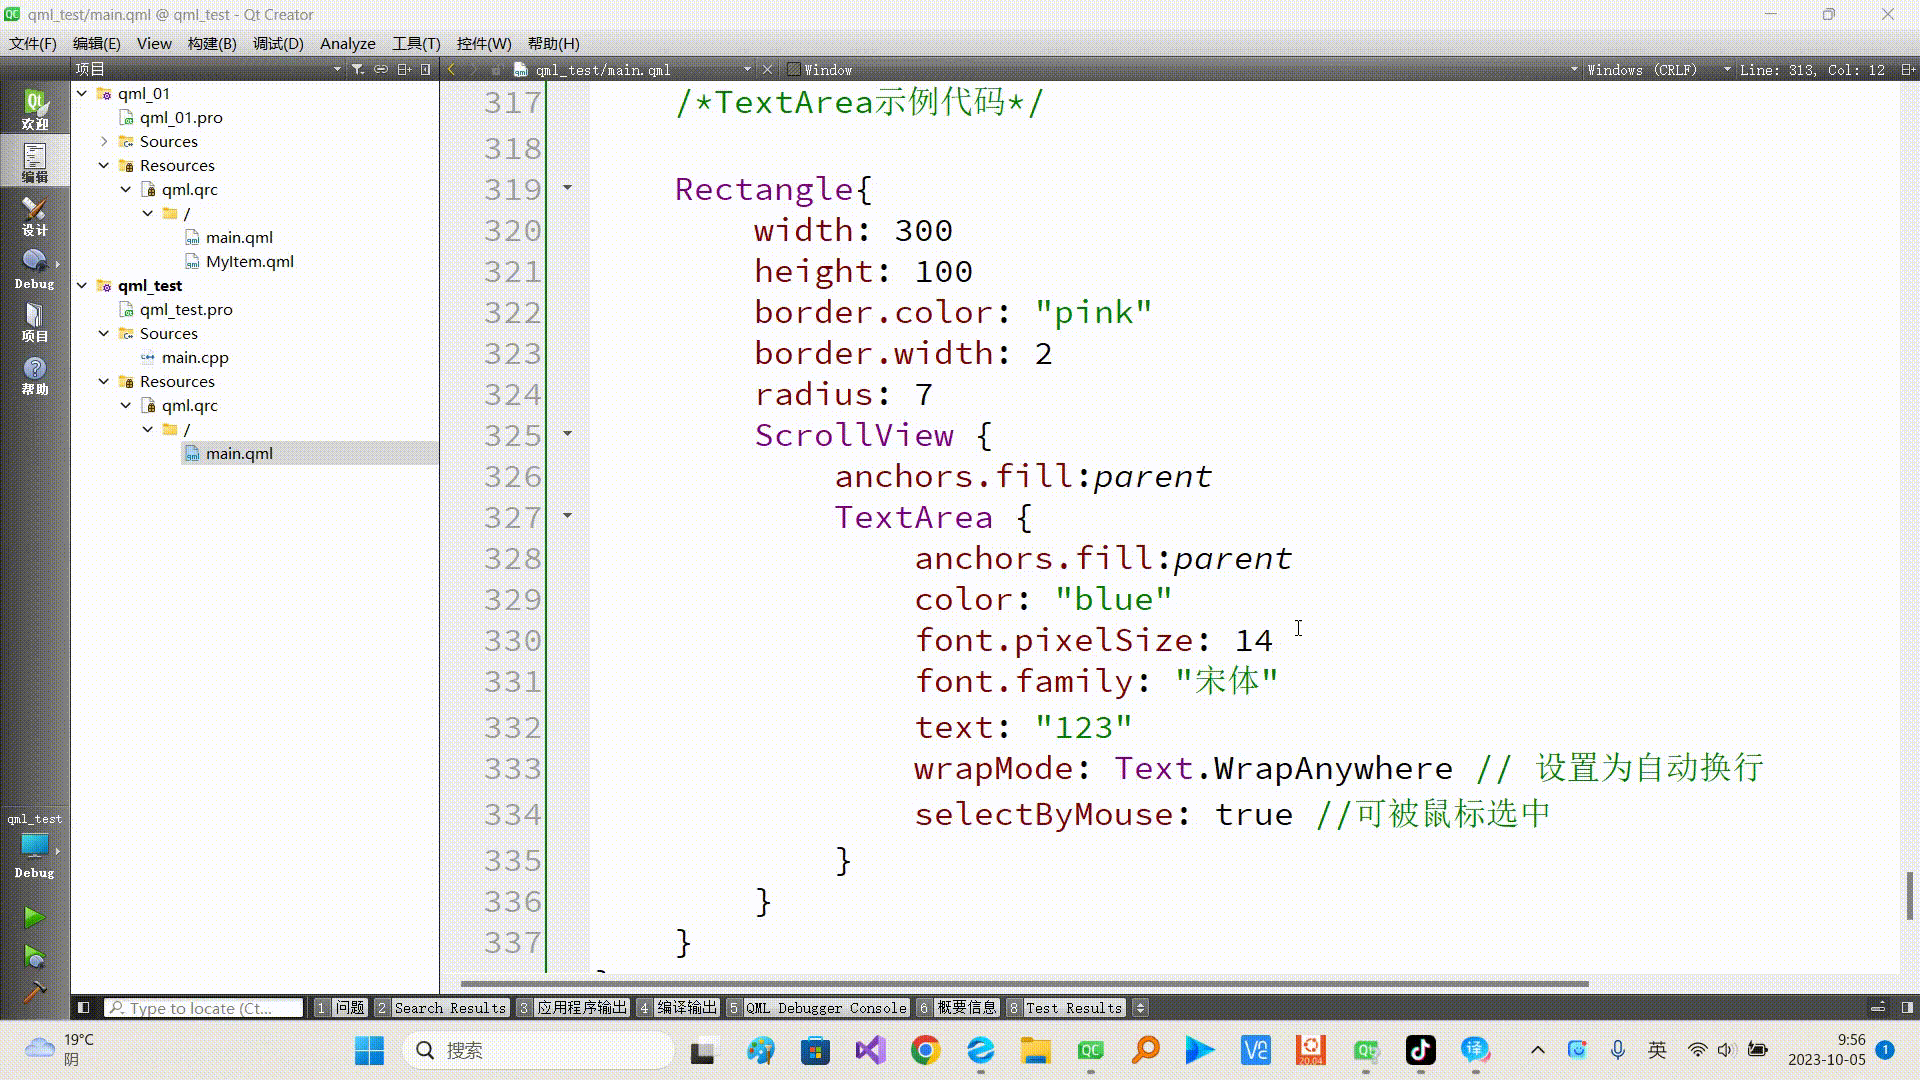Switch to Search Results tab
The image size is (1920, 1080).
(447, 1007)
